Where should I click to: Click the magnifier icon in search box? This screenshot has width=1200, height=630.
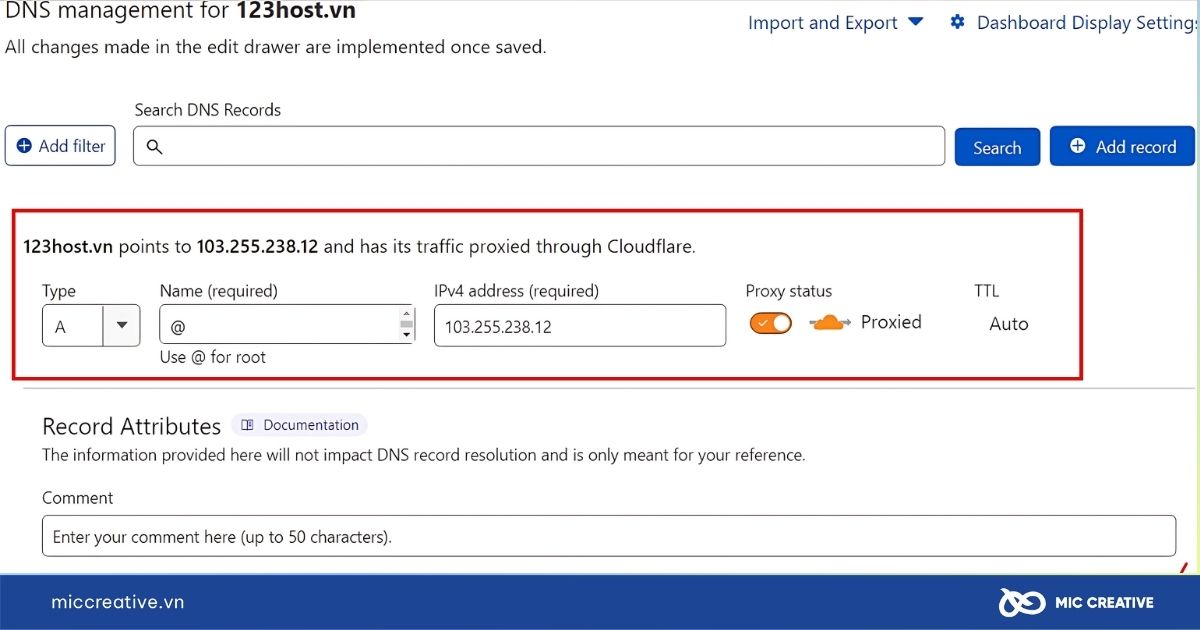pyautogui.click(x=155, y=147)
